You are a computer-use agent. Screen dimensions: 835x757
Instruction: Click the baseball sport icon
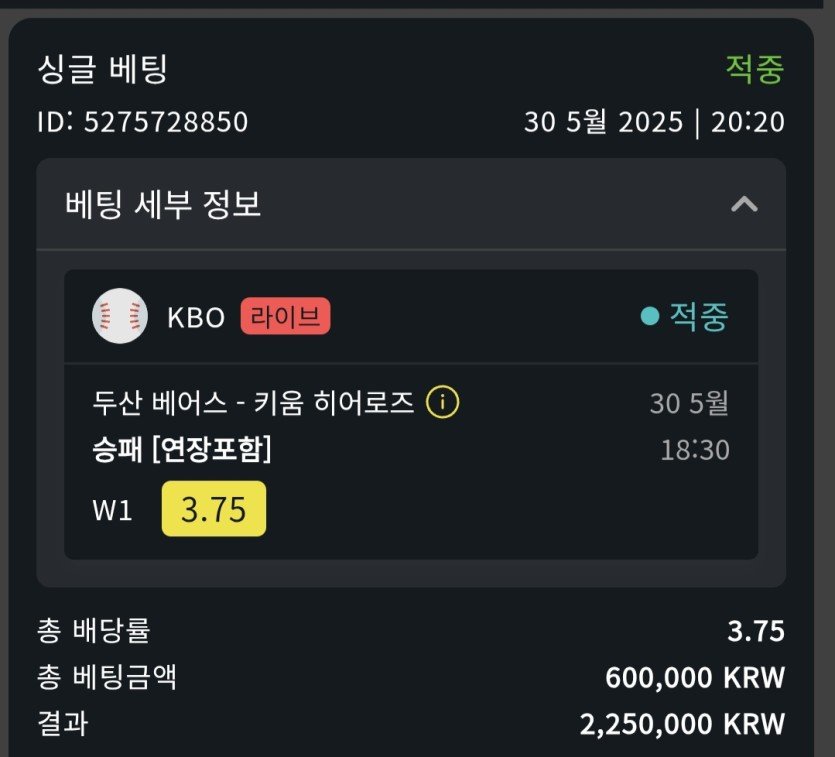119,316
